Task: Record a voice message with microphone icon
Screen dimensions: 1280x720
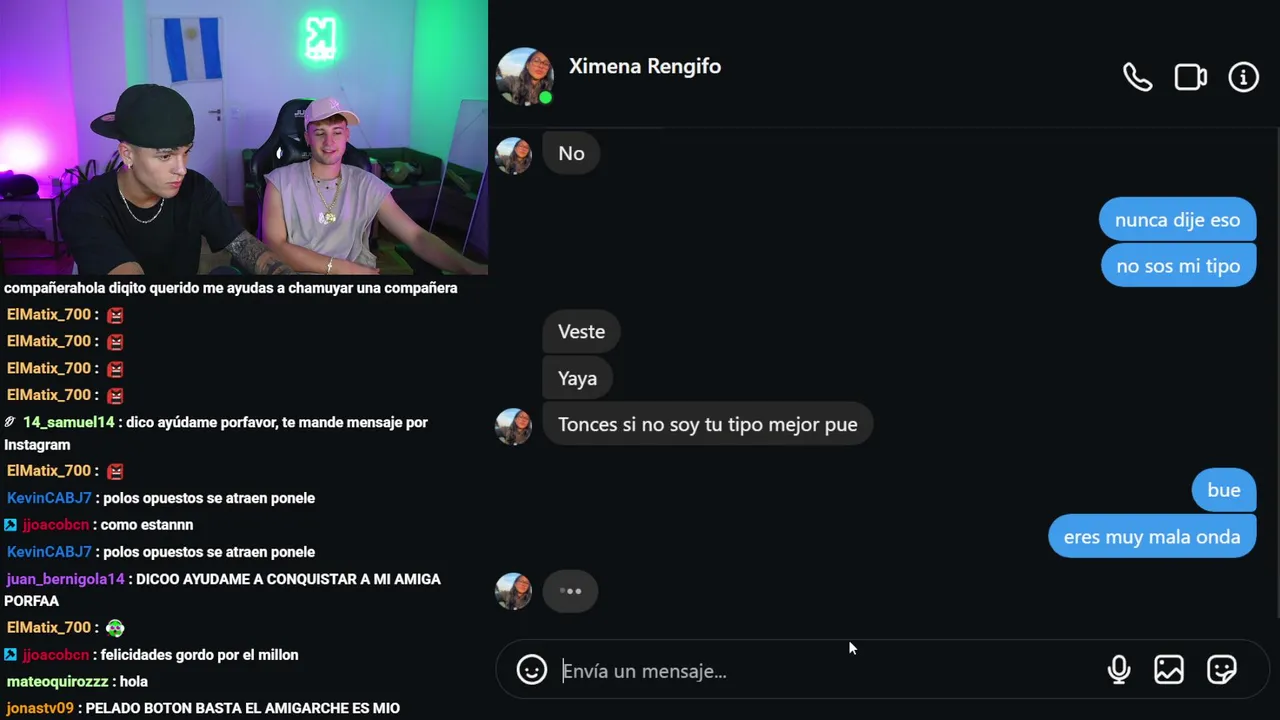Action: point(1119,670)
